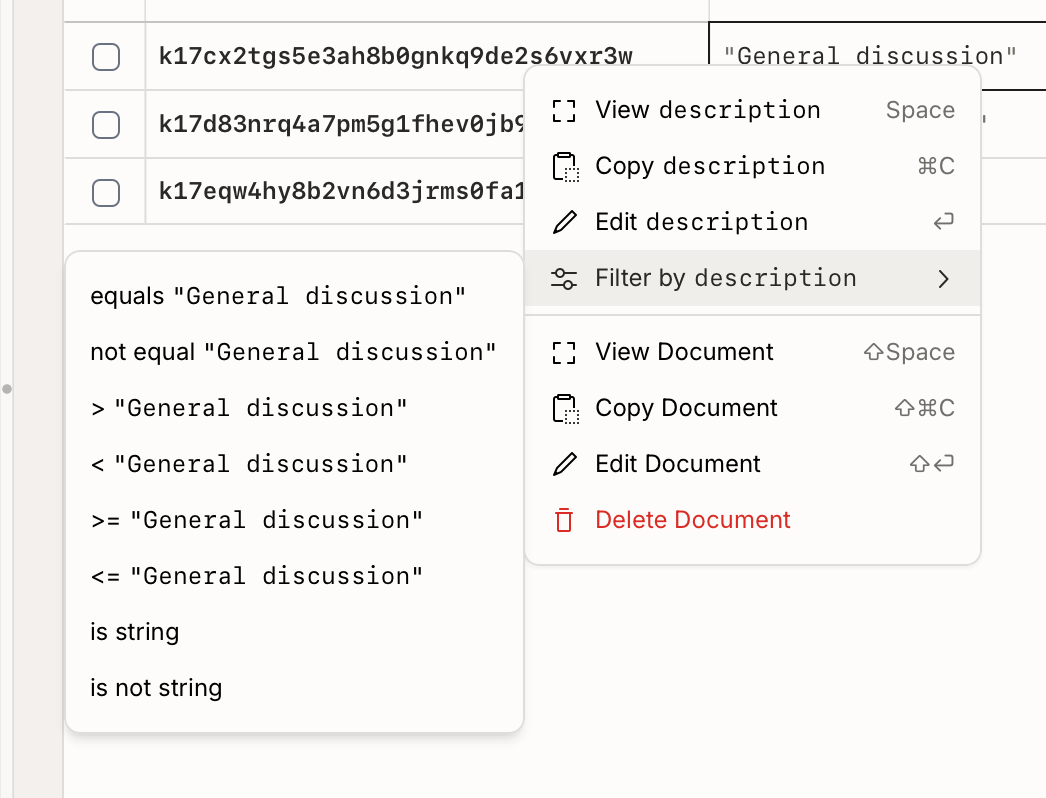Click the View description expand icon

[564, 110]
